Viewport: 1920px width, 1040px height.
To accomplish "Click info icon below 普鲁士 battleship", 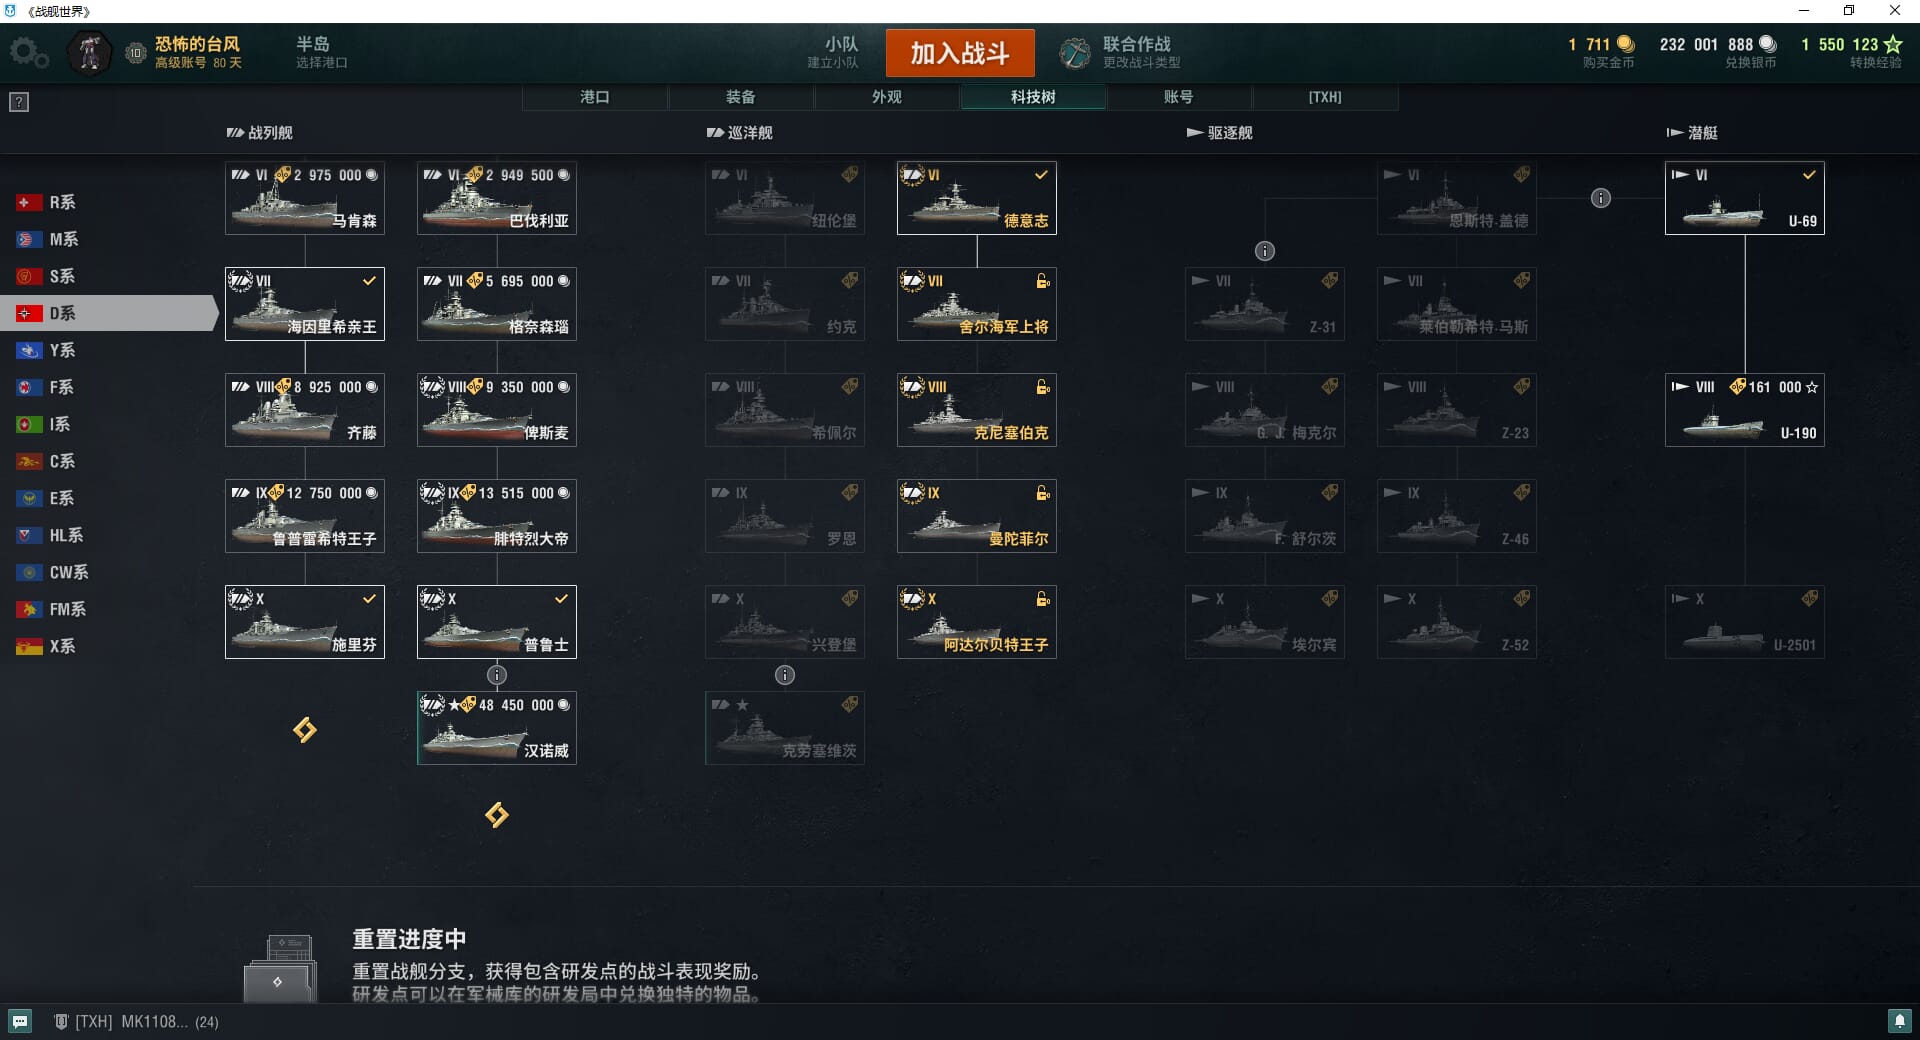I will pyautogui.click(x=497, y=675).
